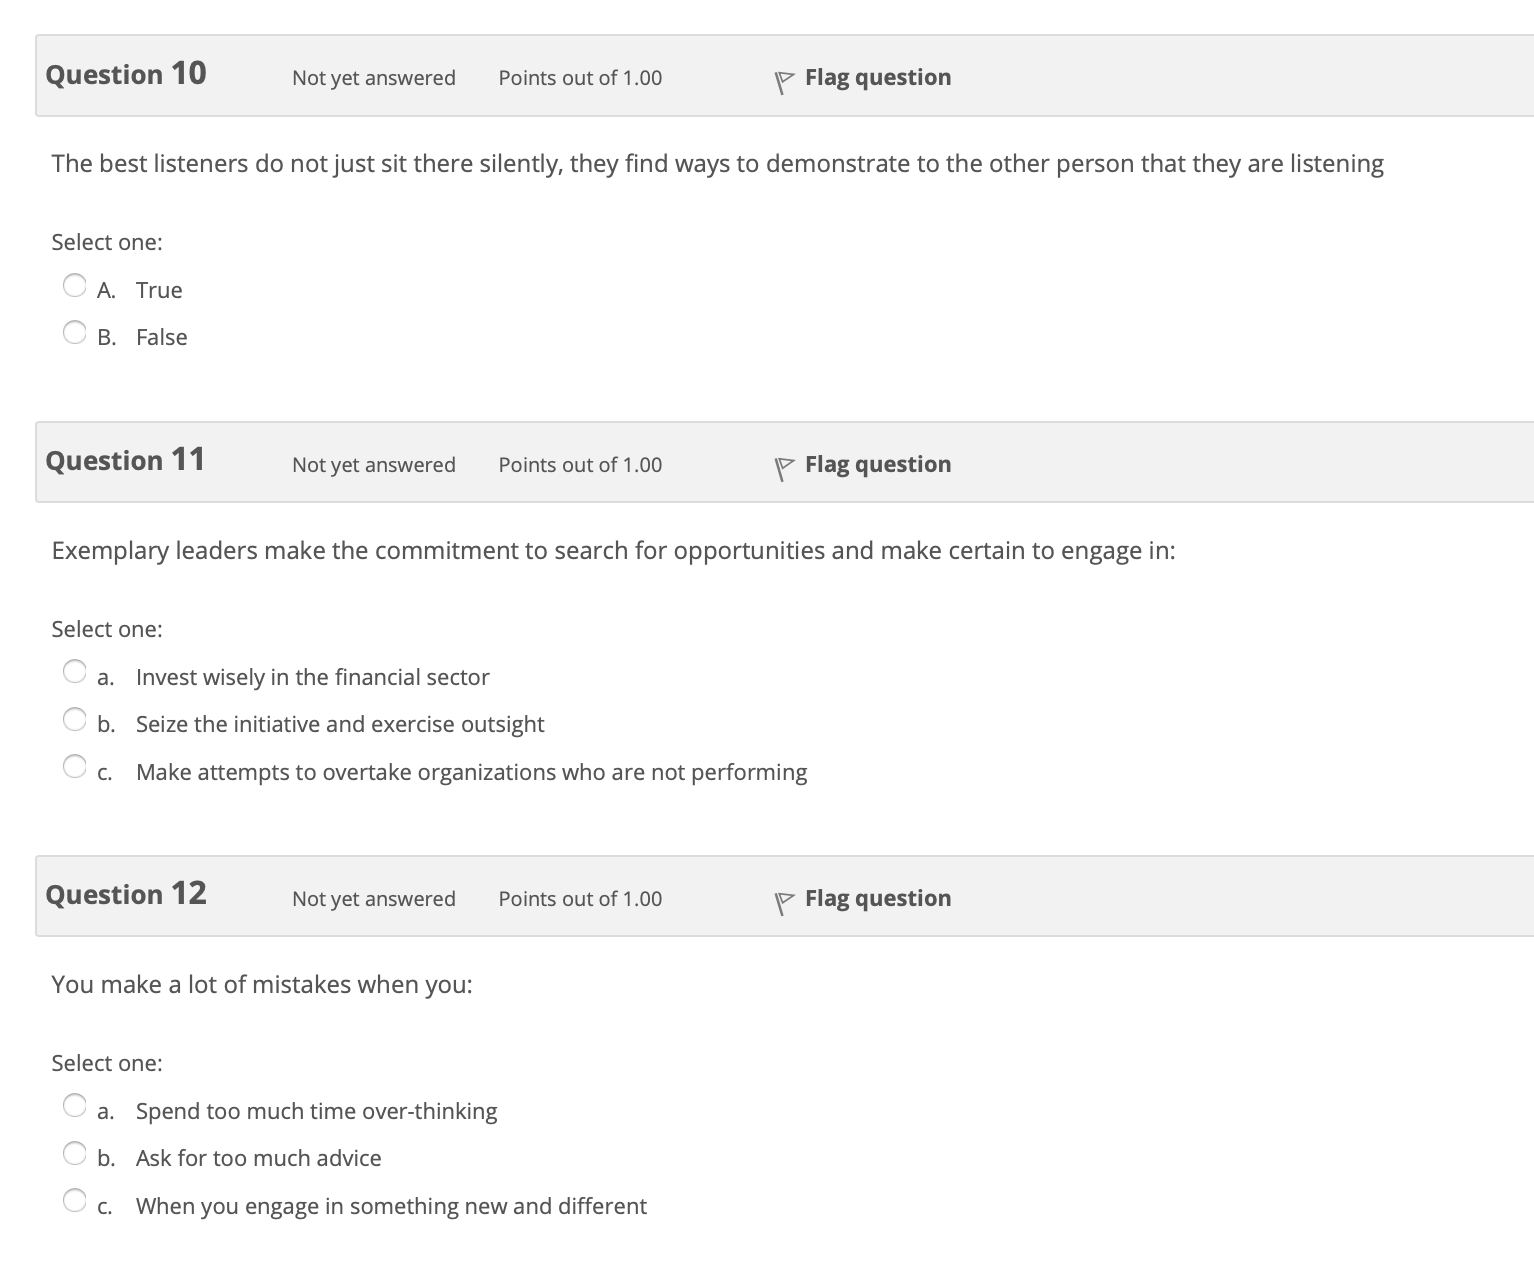Viewport: 1534px width, 1280px height.
Task: Select False for Question 10
Action: coord(75,332)
